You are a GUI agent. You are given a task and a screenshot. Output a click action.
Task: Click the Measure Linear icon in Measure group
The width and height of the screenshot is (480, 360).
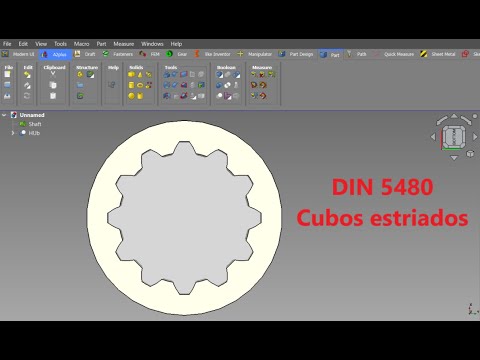click(x=254, y=75)
